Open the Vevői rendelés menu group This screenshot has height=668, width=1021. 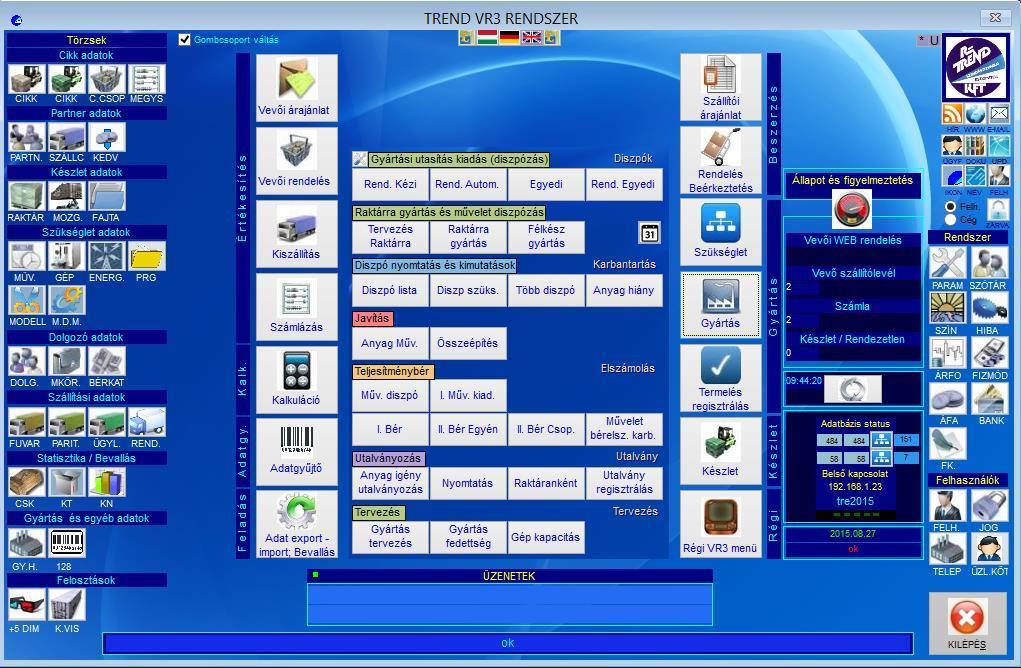point(296,160)
